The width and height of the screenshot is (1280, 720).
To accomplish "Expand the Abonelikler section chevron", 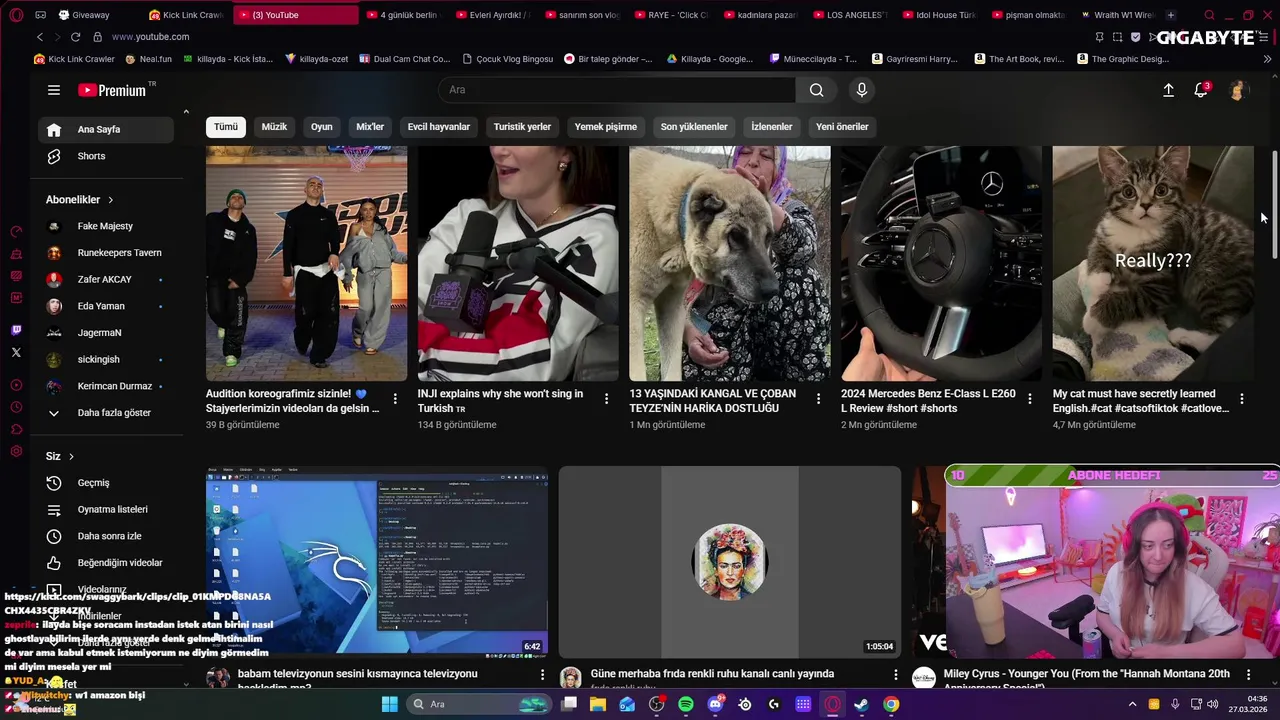I will coord(110,200).
